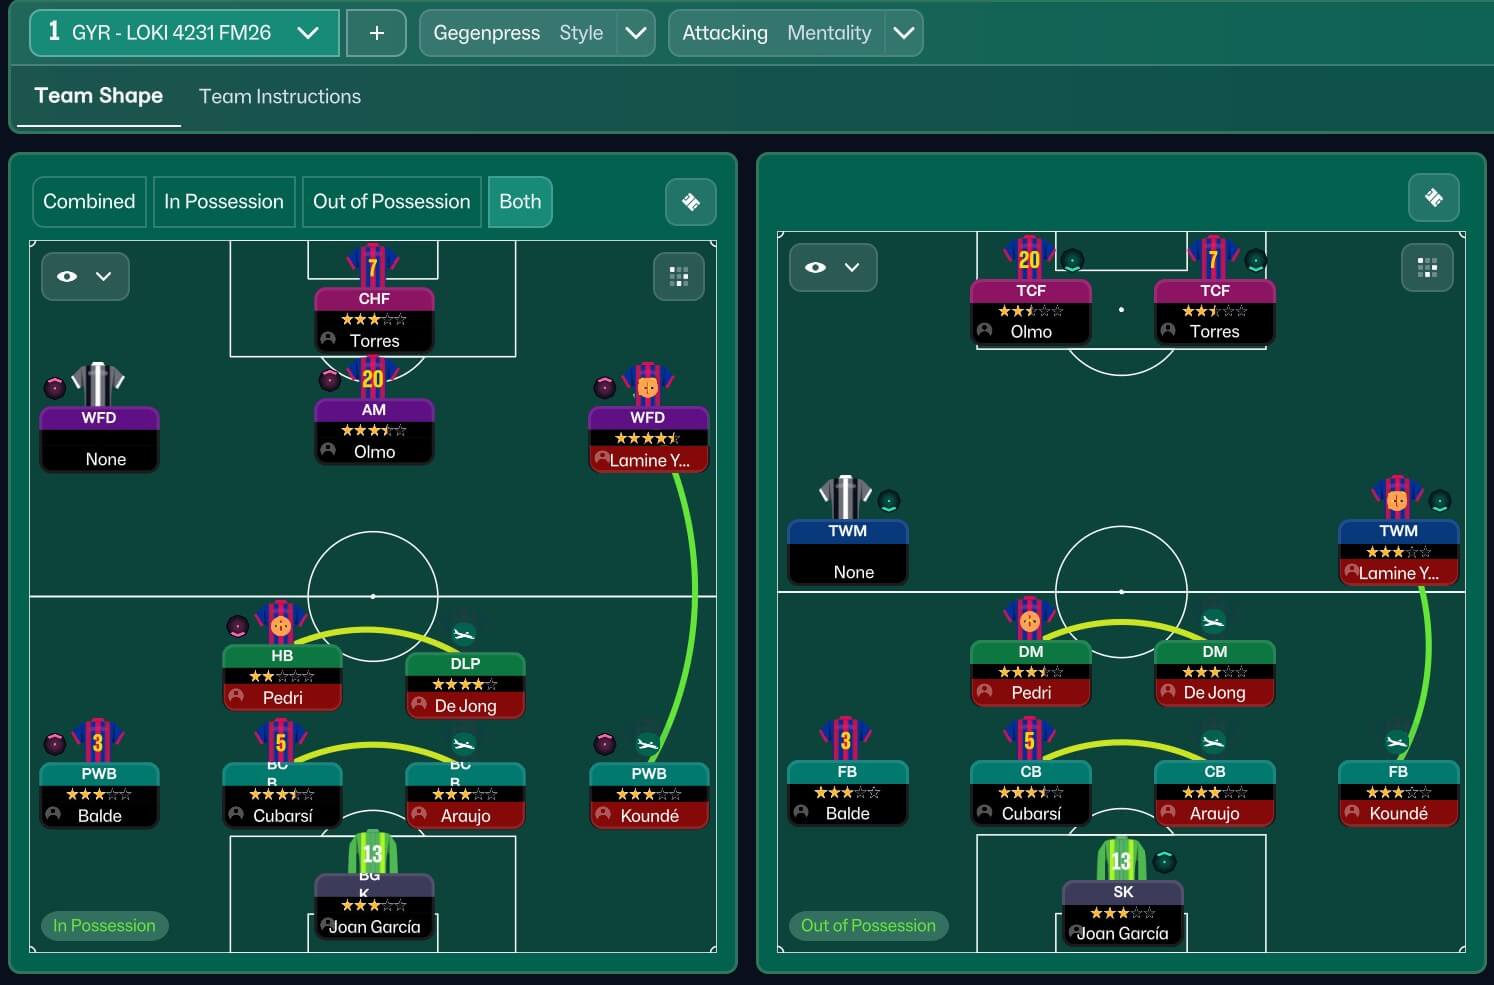The image size is (1494, 985).
Task: Toggle the Both view option
Action: pyautogui.click(x=520, y=202)
